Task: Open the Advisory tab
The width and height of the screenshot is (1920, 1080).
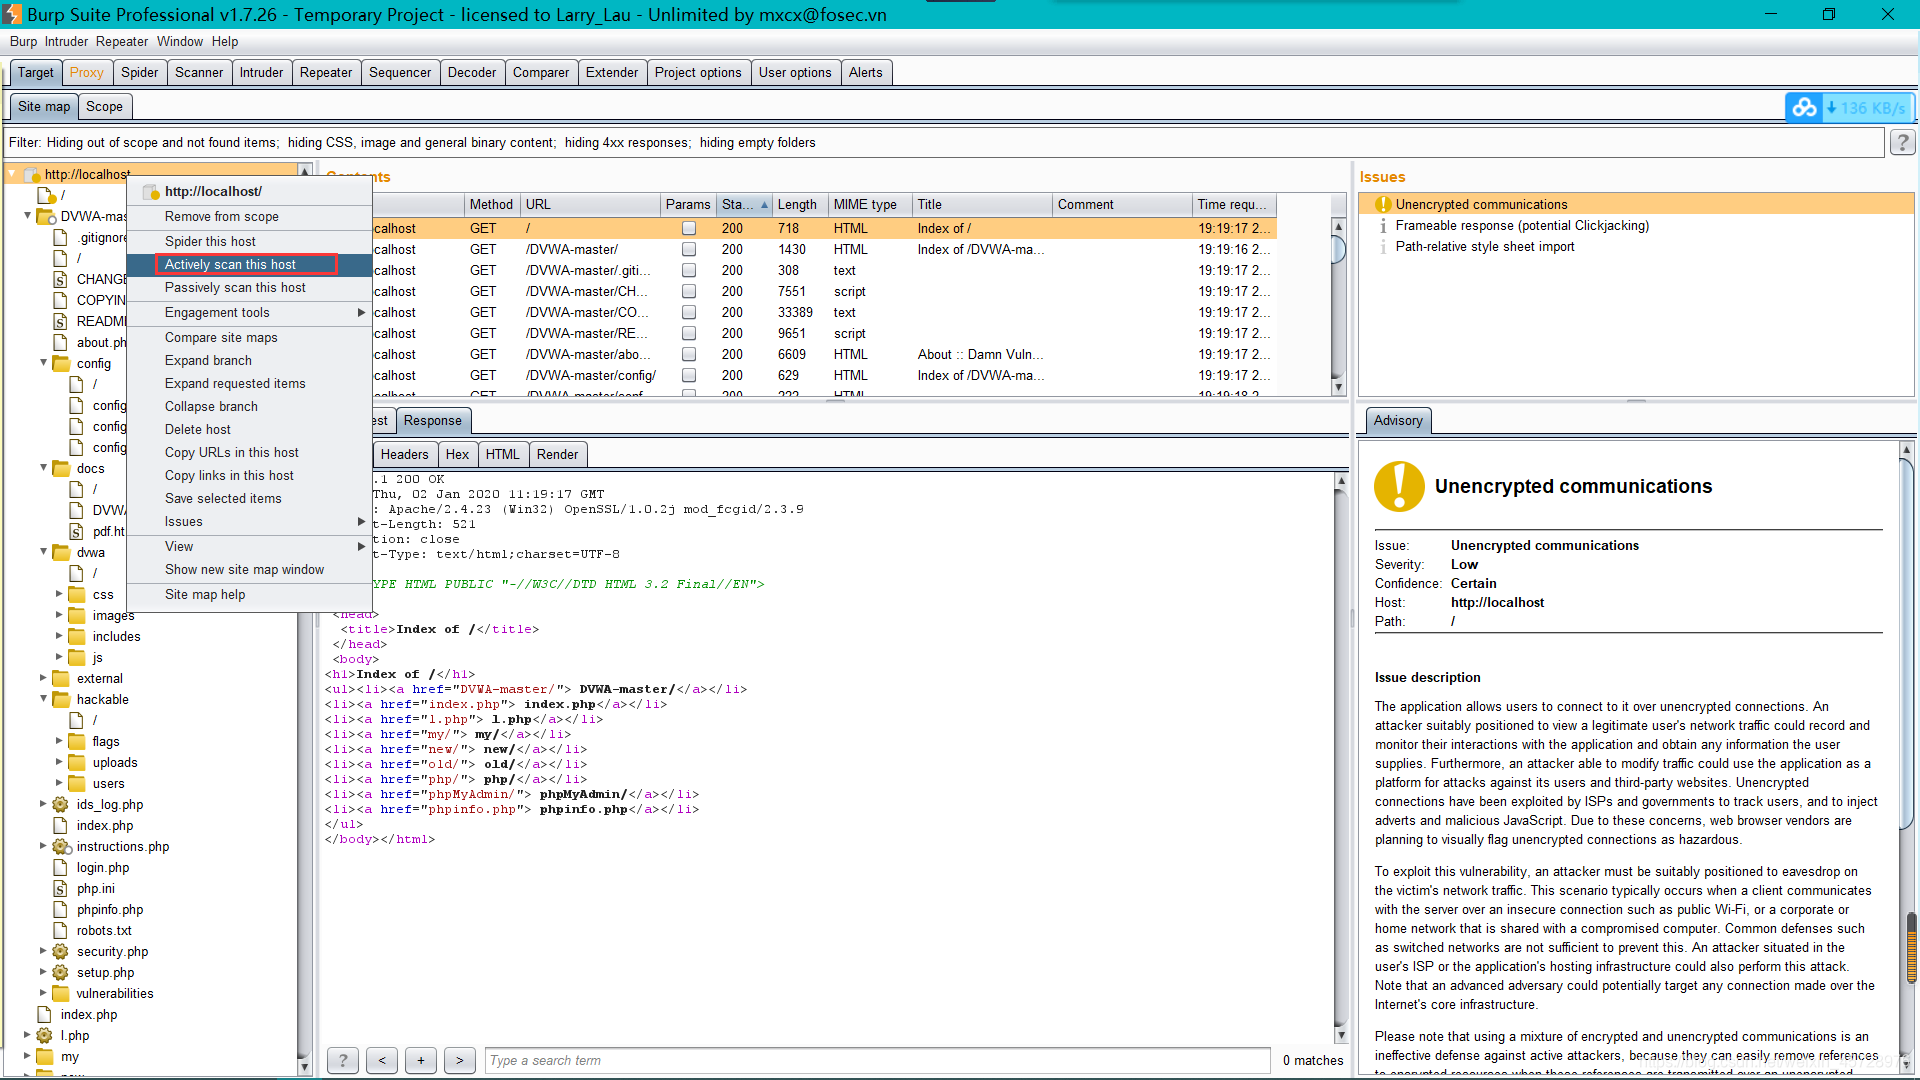Action: tap(1398, 421)
